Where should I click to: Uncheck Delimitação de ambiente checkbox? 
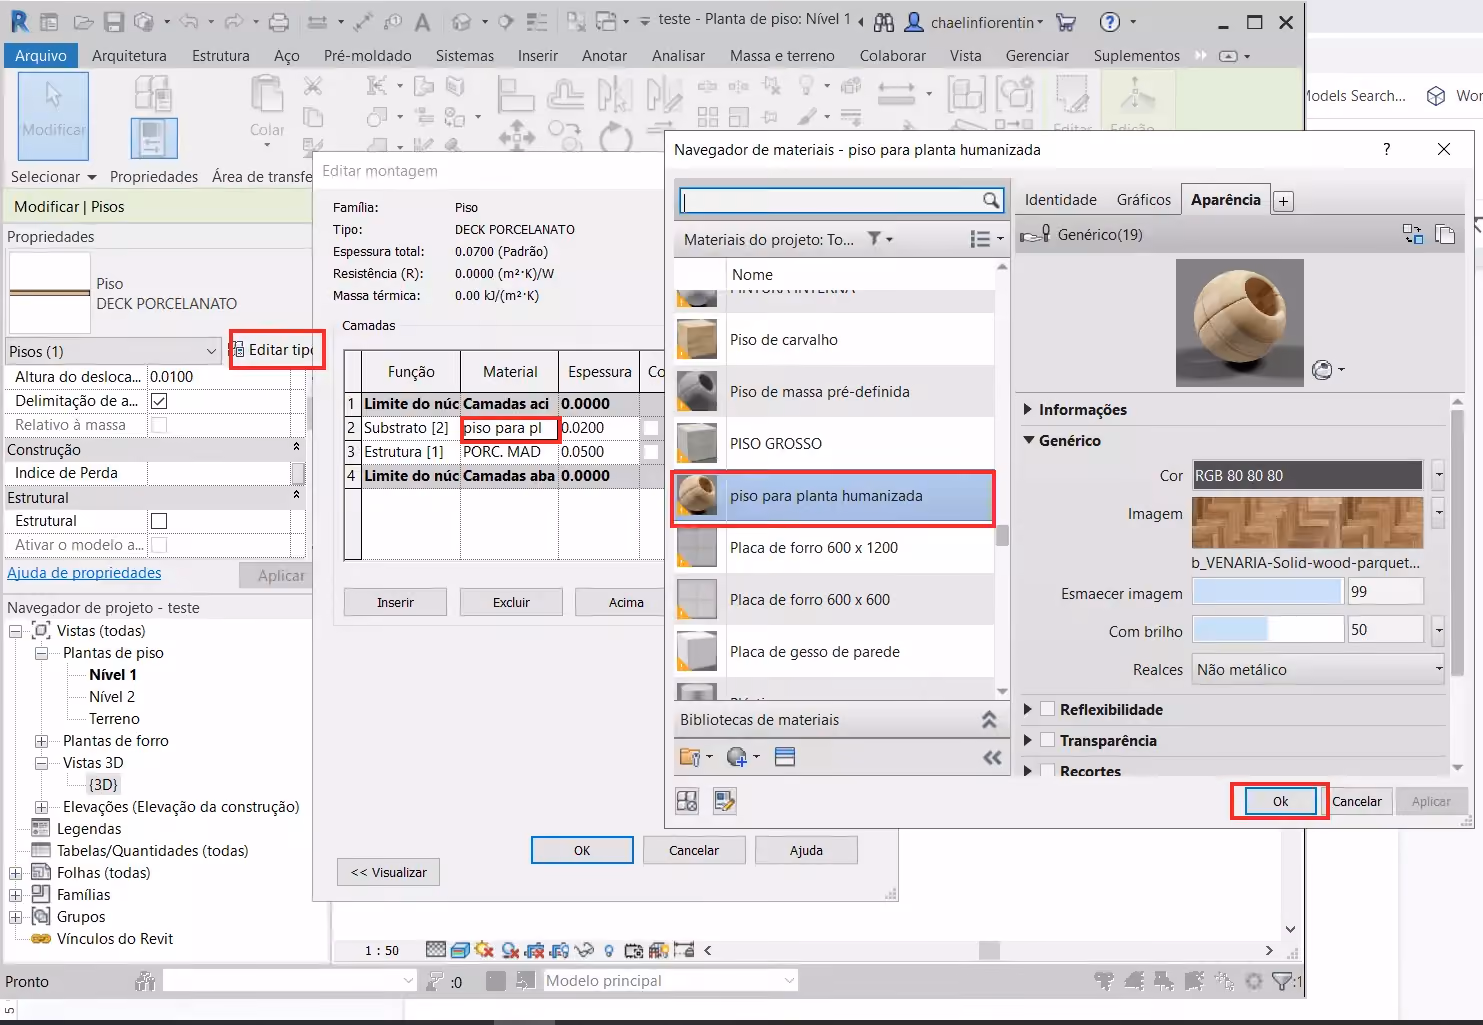coord(159,401)
